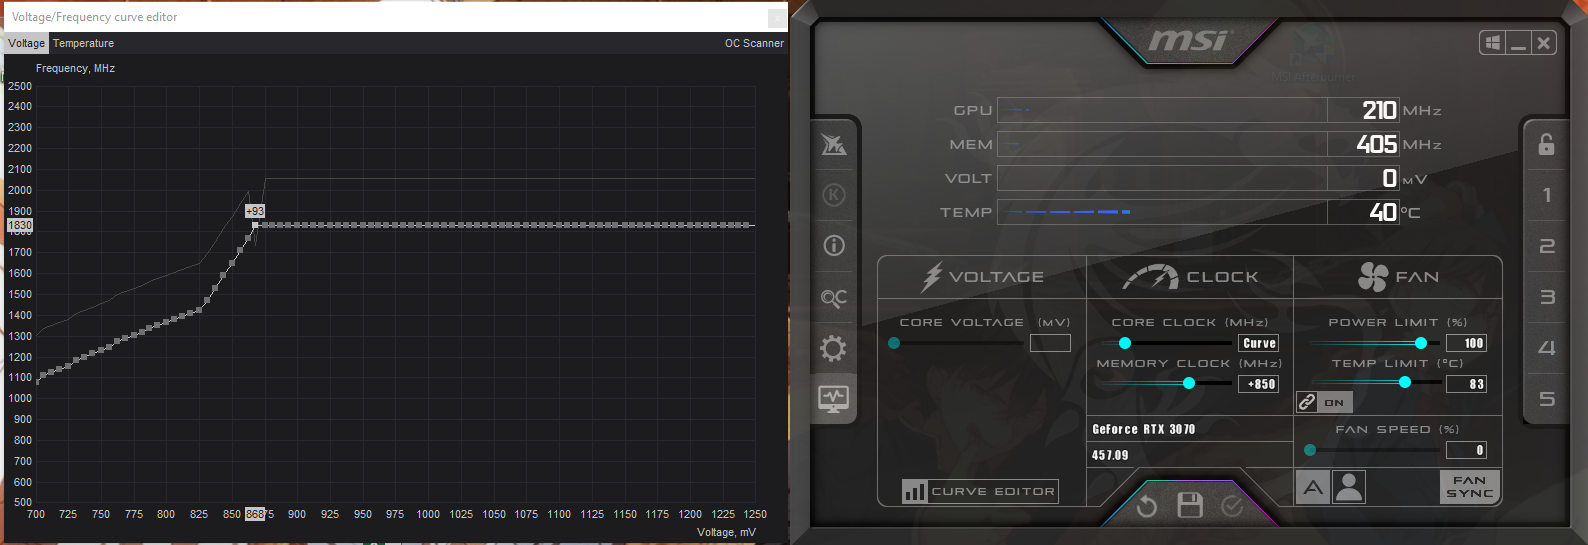The image size is (1588, 545).
Task: Click memory clock +850 value field
Action: [1259, 384]
